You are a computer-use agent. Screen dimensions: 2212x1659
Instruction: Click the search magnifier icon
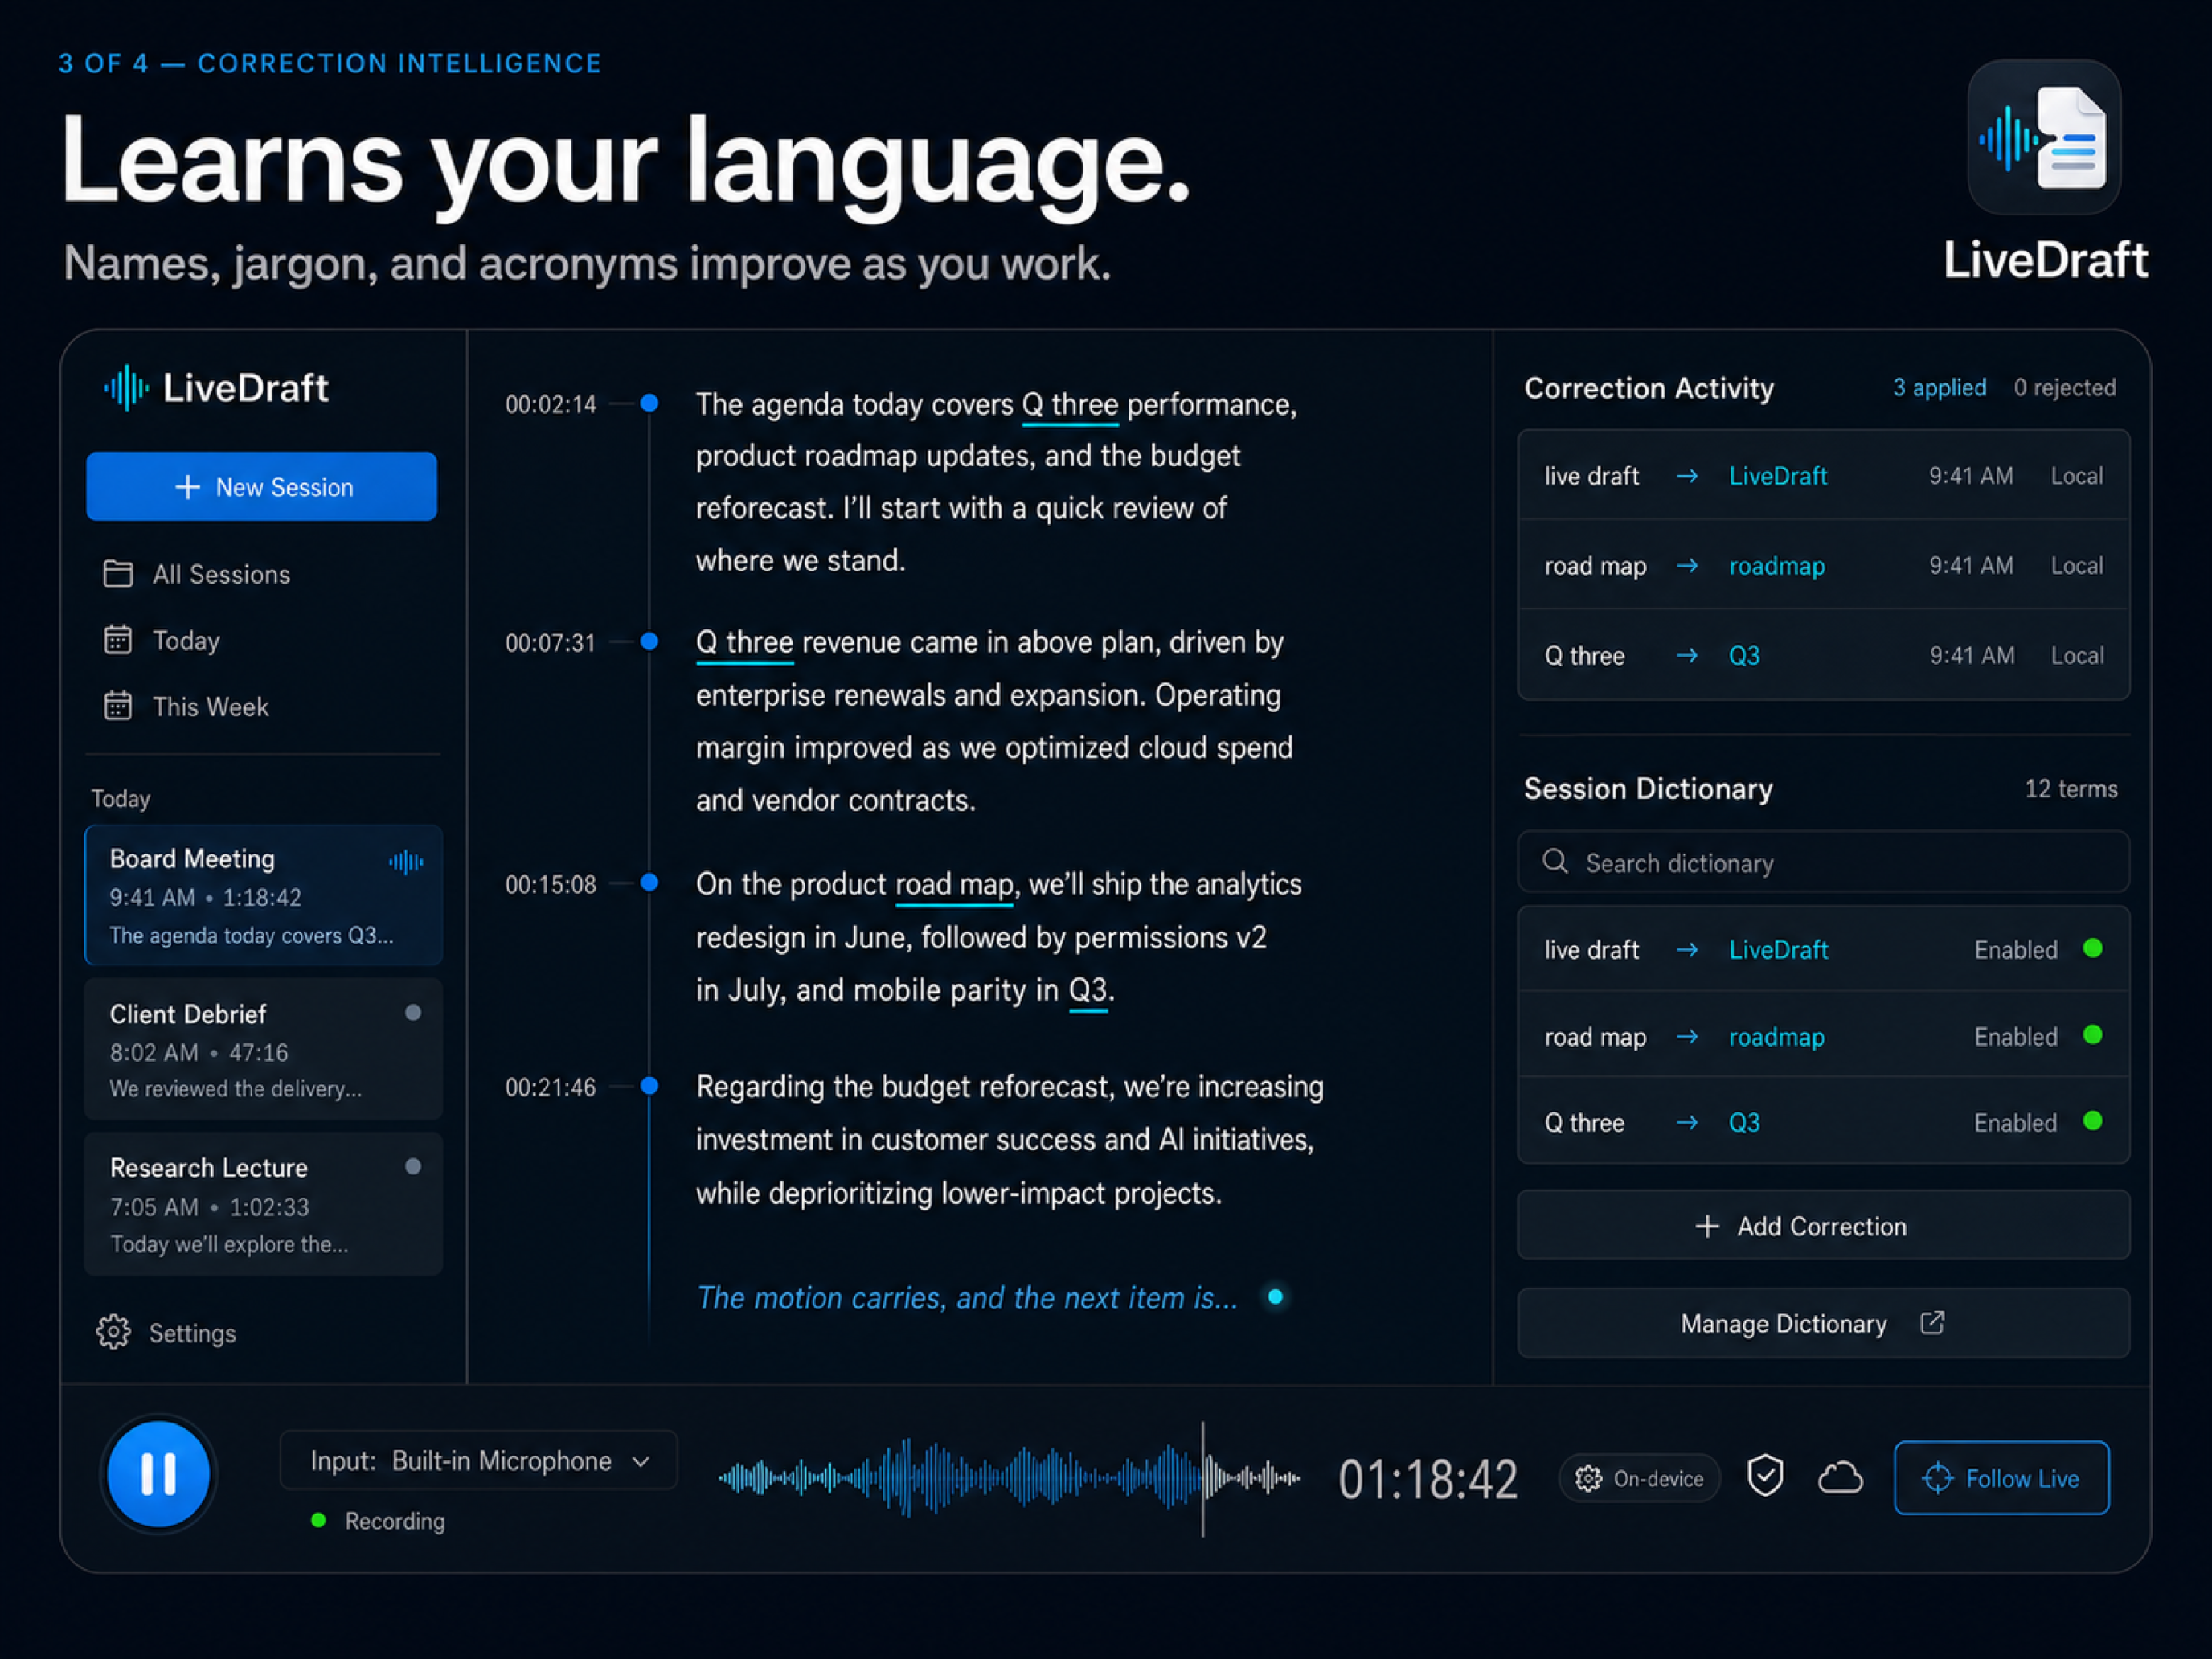1555,861
